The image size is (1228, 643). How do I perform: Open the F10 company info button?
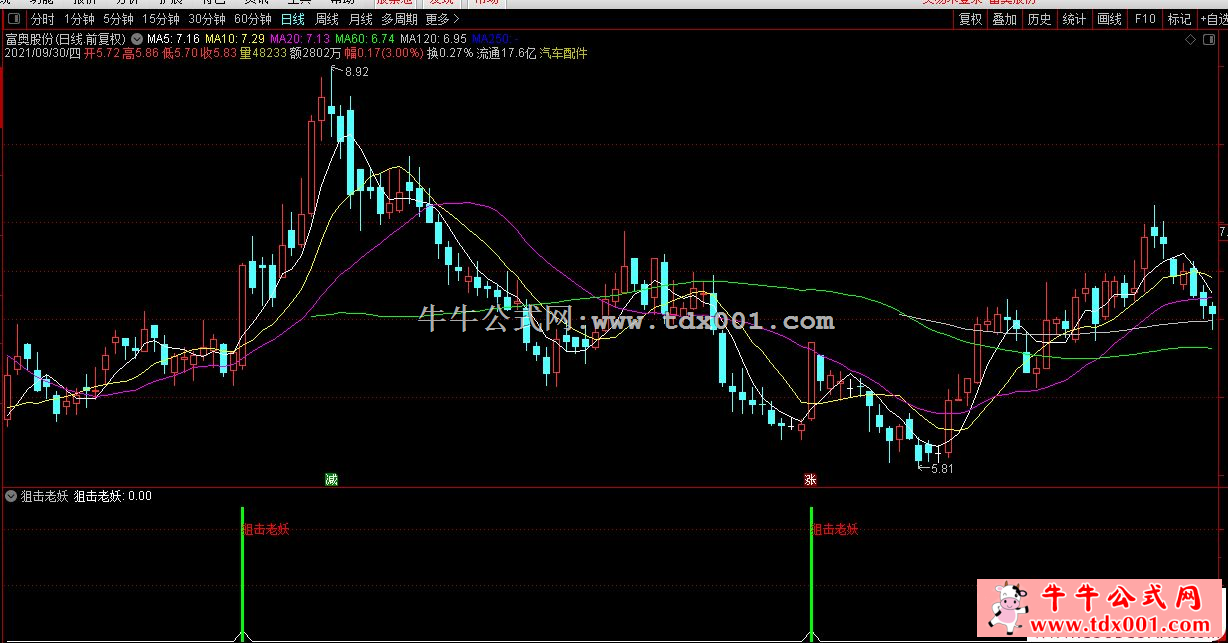[x=1145, y=19]
